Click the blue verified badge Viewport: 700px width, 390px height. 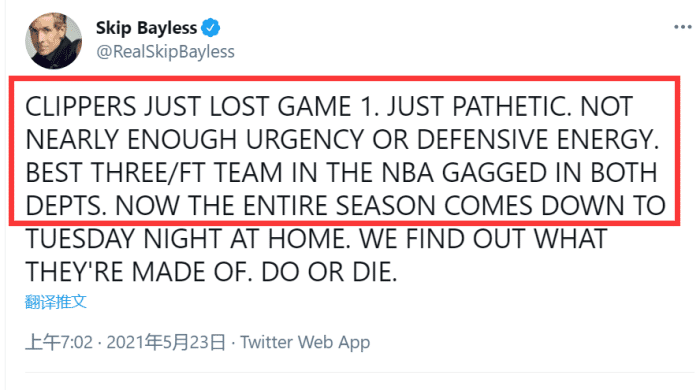(x=210, y=28)
